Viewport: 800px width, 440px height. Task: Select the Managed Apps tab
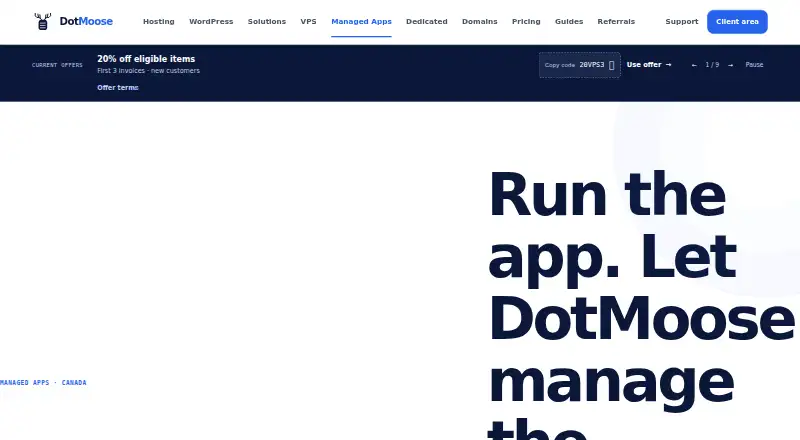[x=361, y=21]
